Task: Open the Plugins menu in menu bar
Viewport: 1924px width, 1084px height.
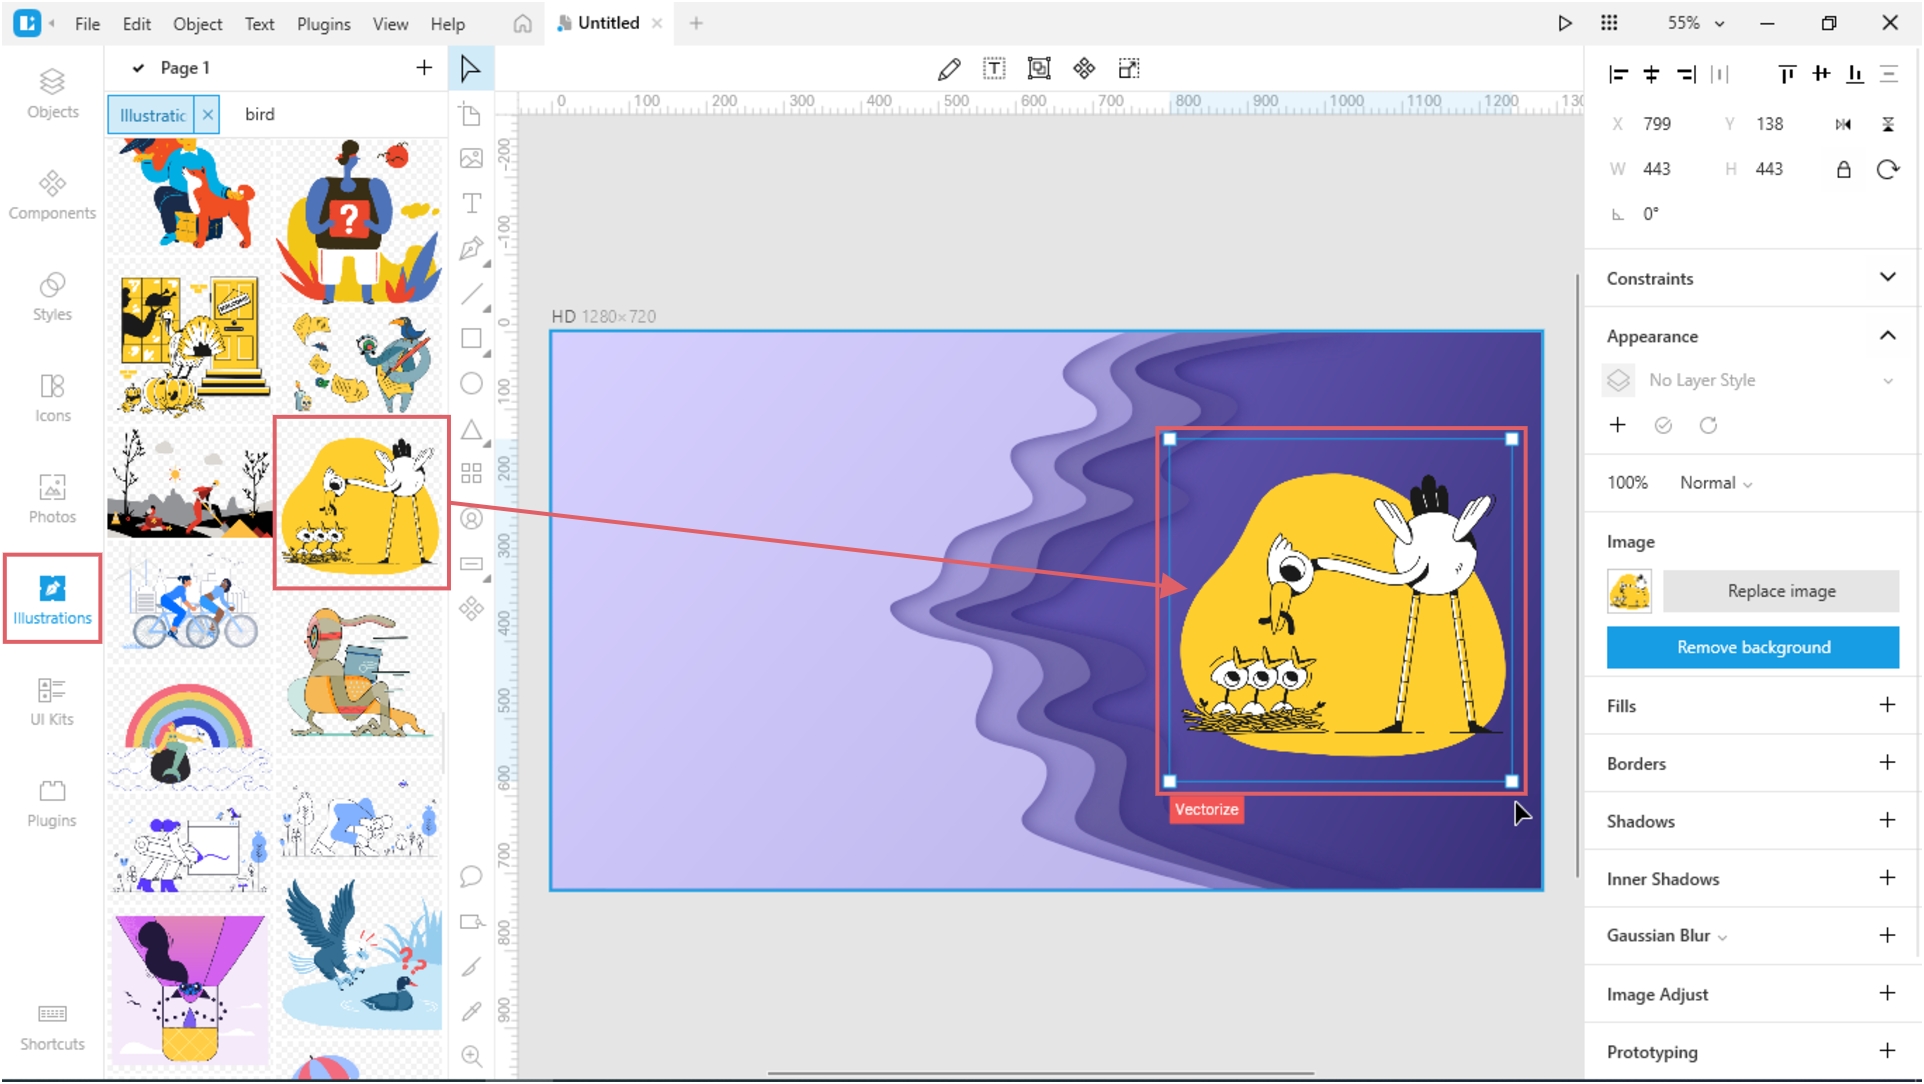Action: coord(323,24)
